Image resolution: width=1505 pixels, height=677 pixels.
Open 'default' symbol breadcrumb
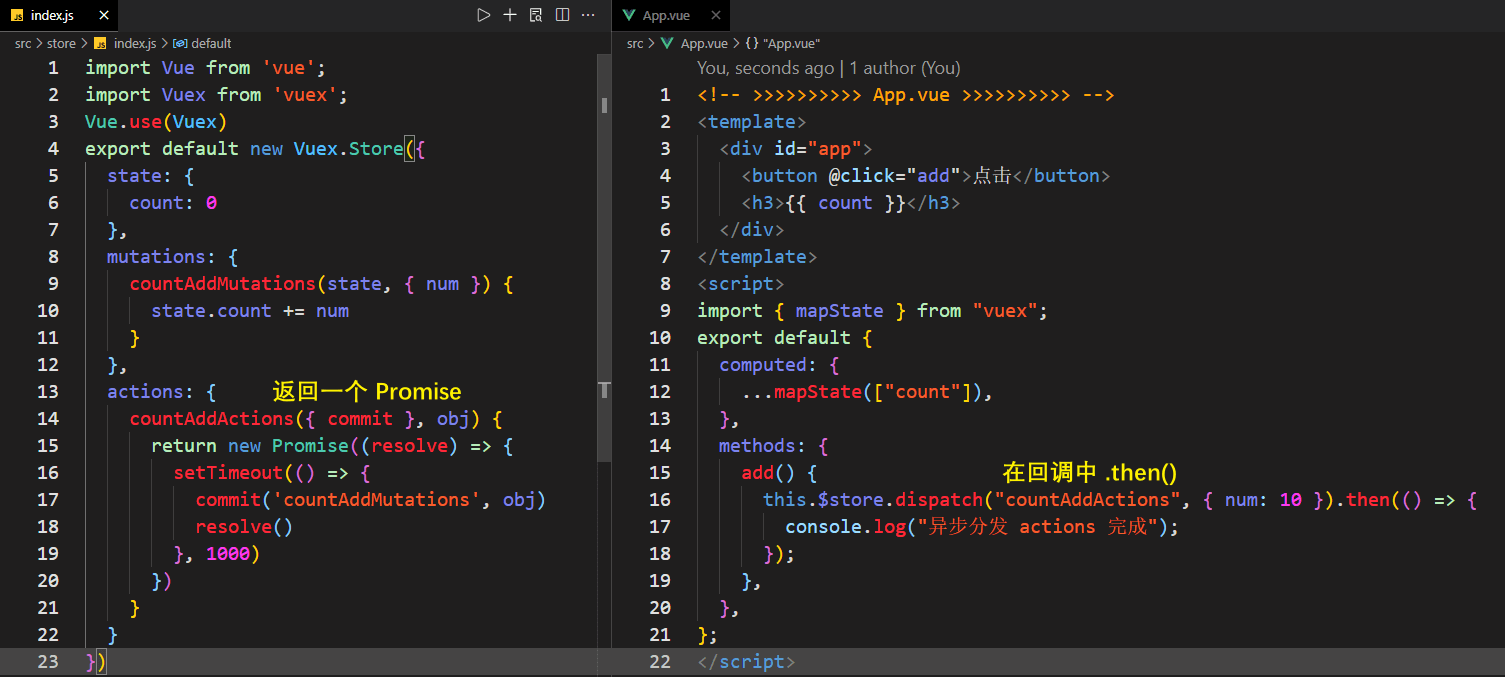click(211, 43)
